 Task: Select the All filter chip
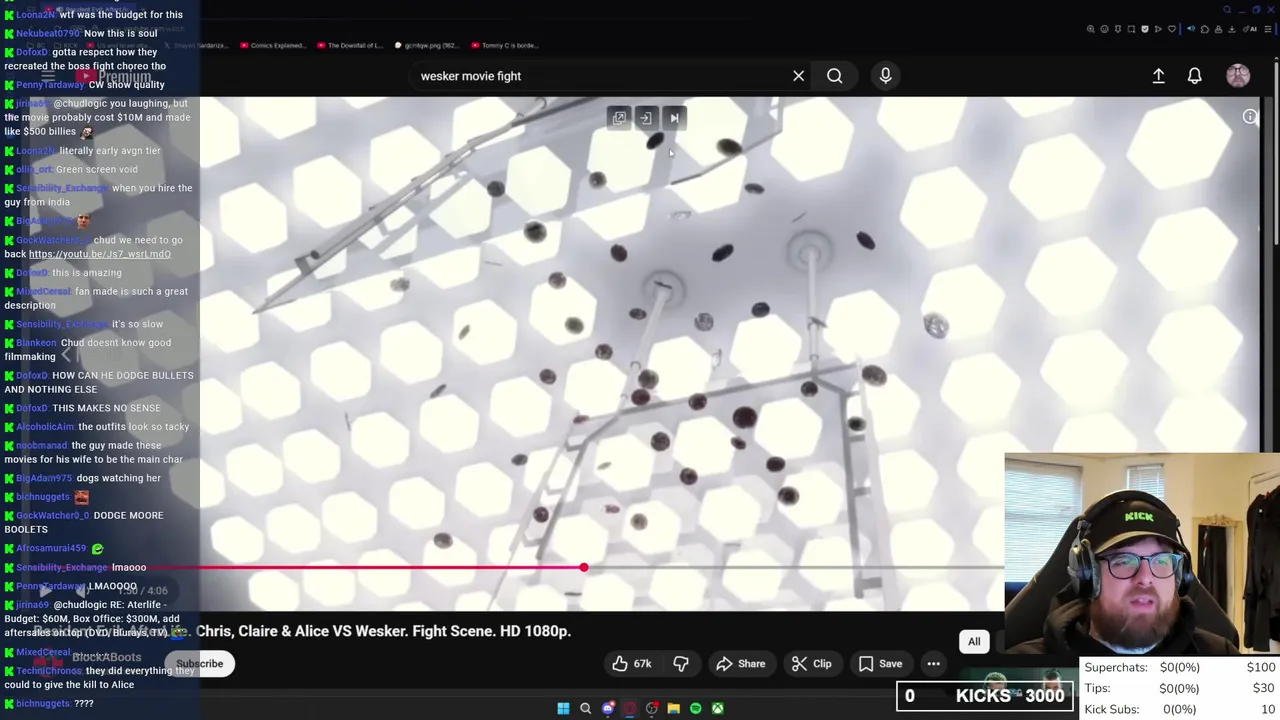(974, 642)
